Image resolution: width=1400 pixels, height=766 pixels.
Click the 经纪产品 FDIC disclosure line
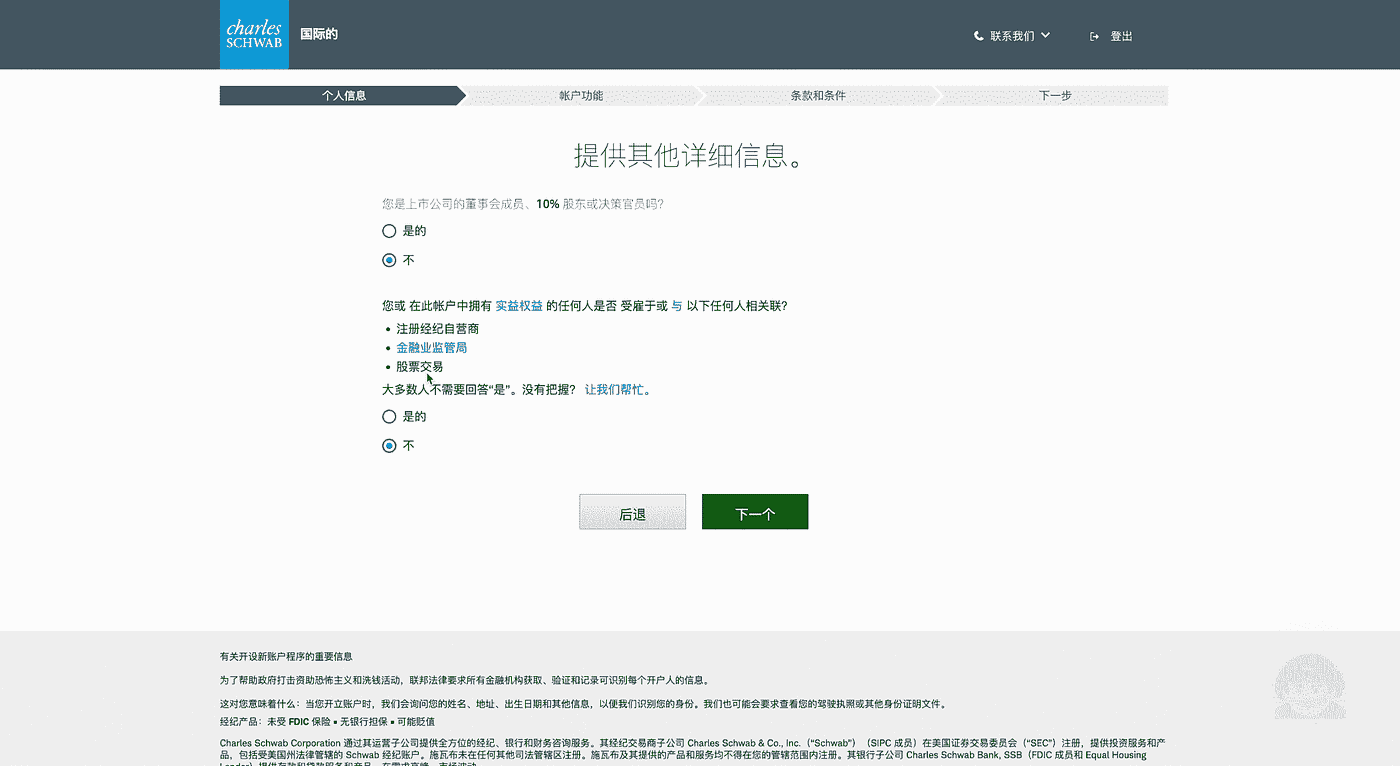click(x=327, y=721)
